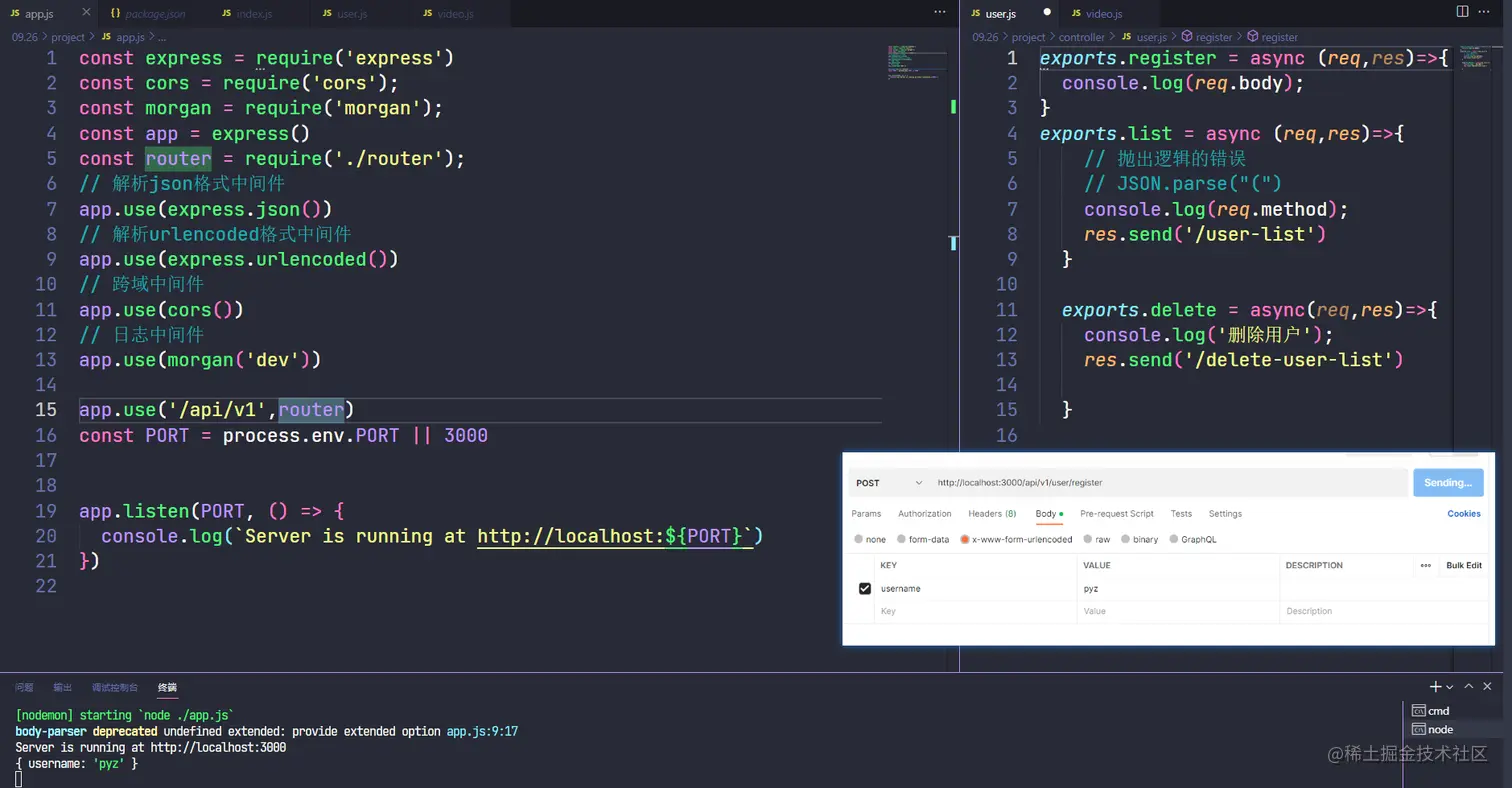Open Authorization tab in Postman

(x=925, y=514)
